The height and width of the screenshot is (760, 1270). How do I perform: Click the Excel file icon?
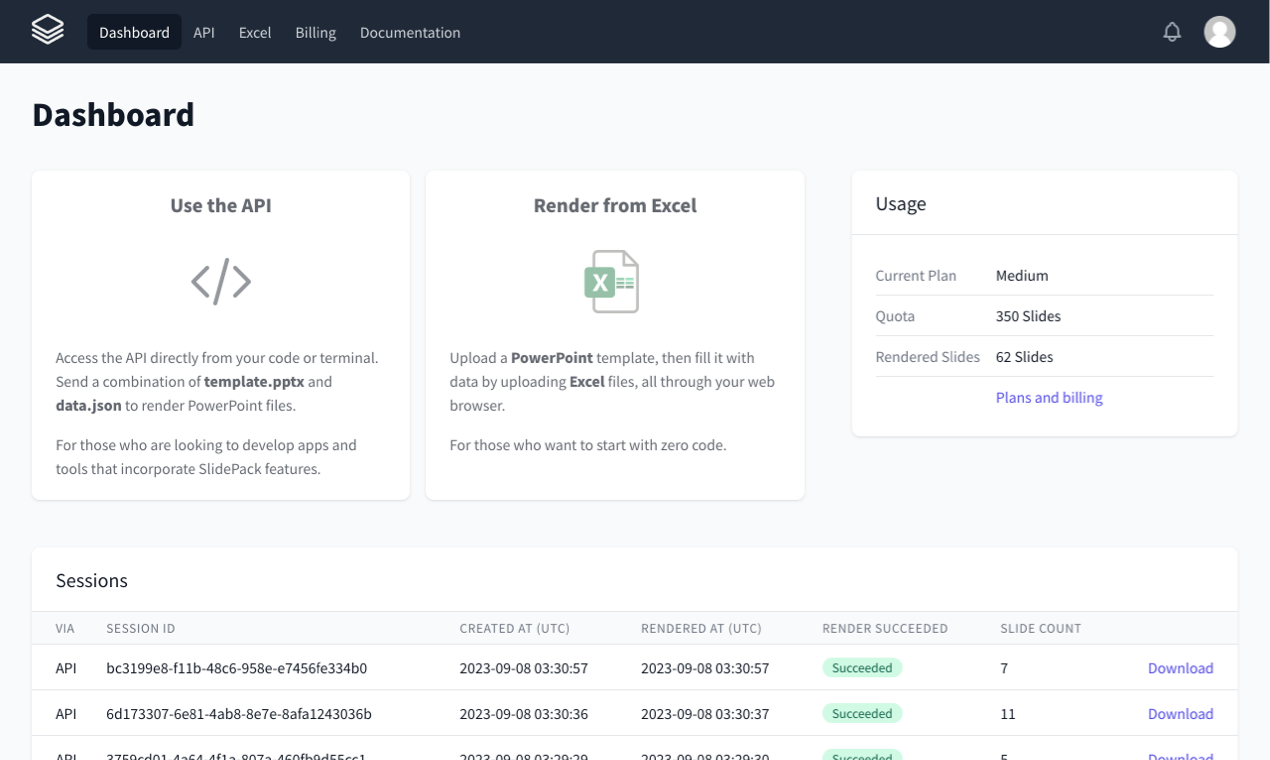click(611, 281)
